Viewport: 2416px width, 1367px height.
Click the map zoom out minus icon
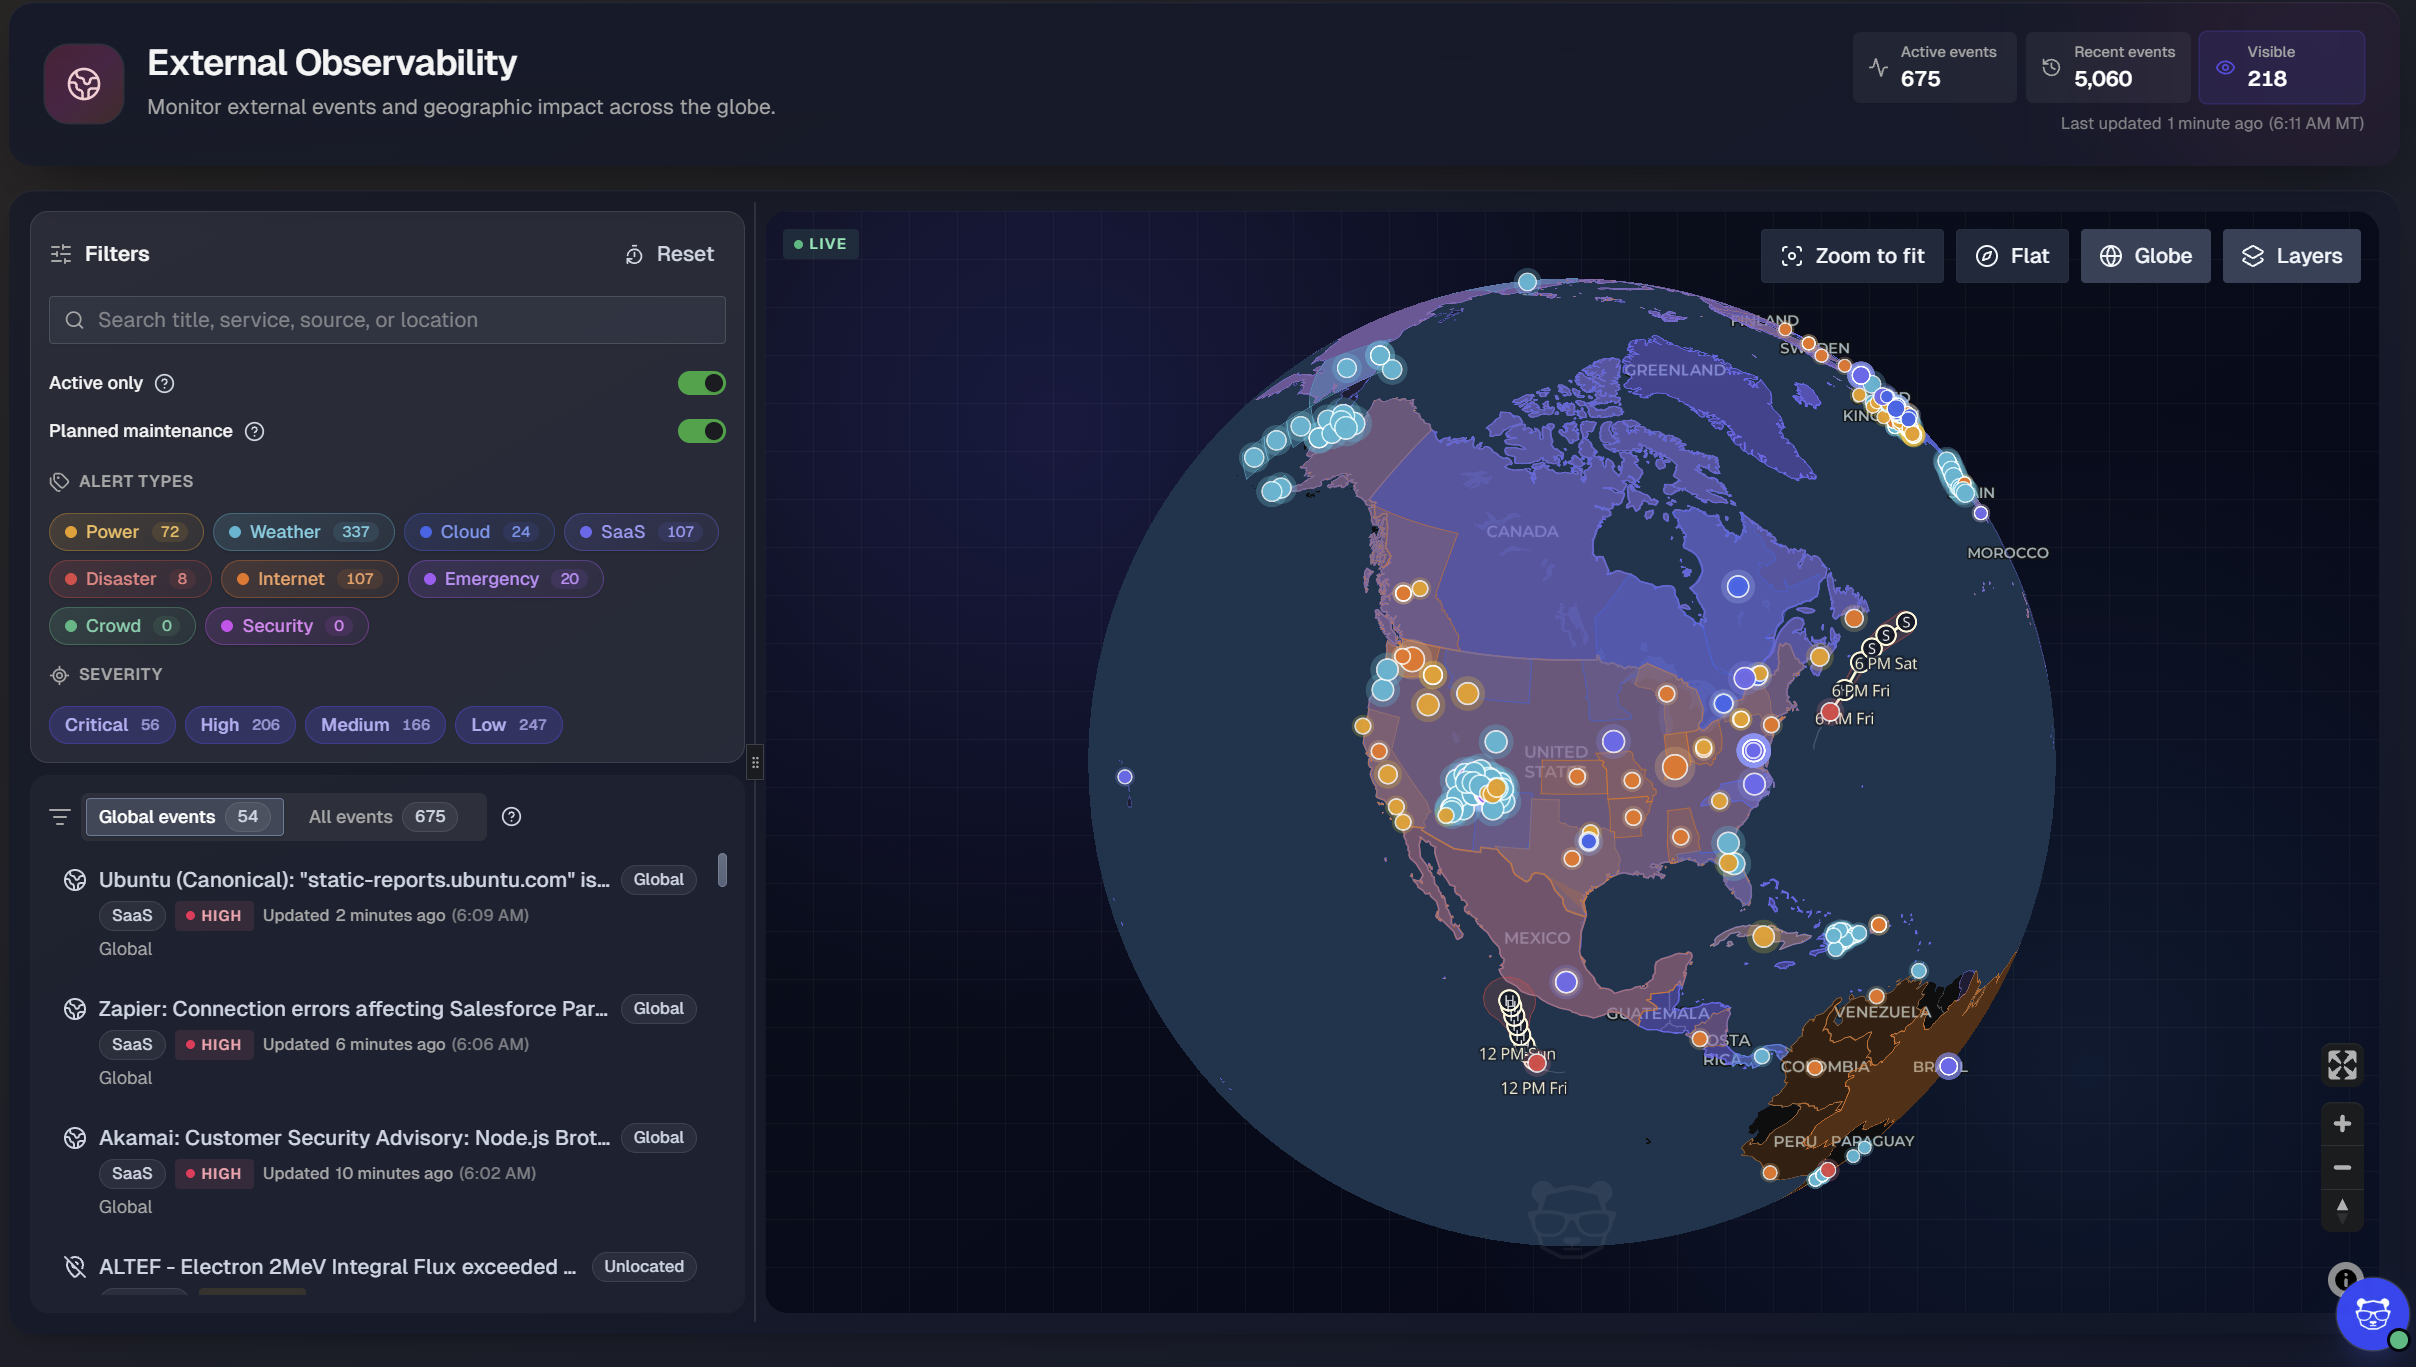(2341, 1167)
